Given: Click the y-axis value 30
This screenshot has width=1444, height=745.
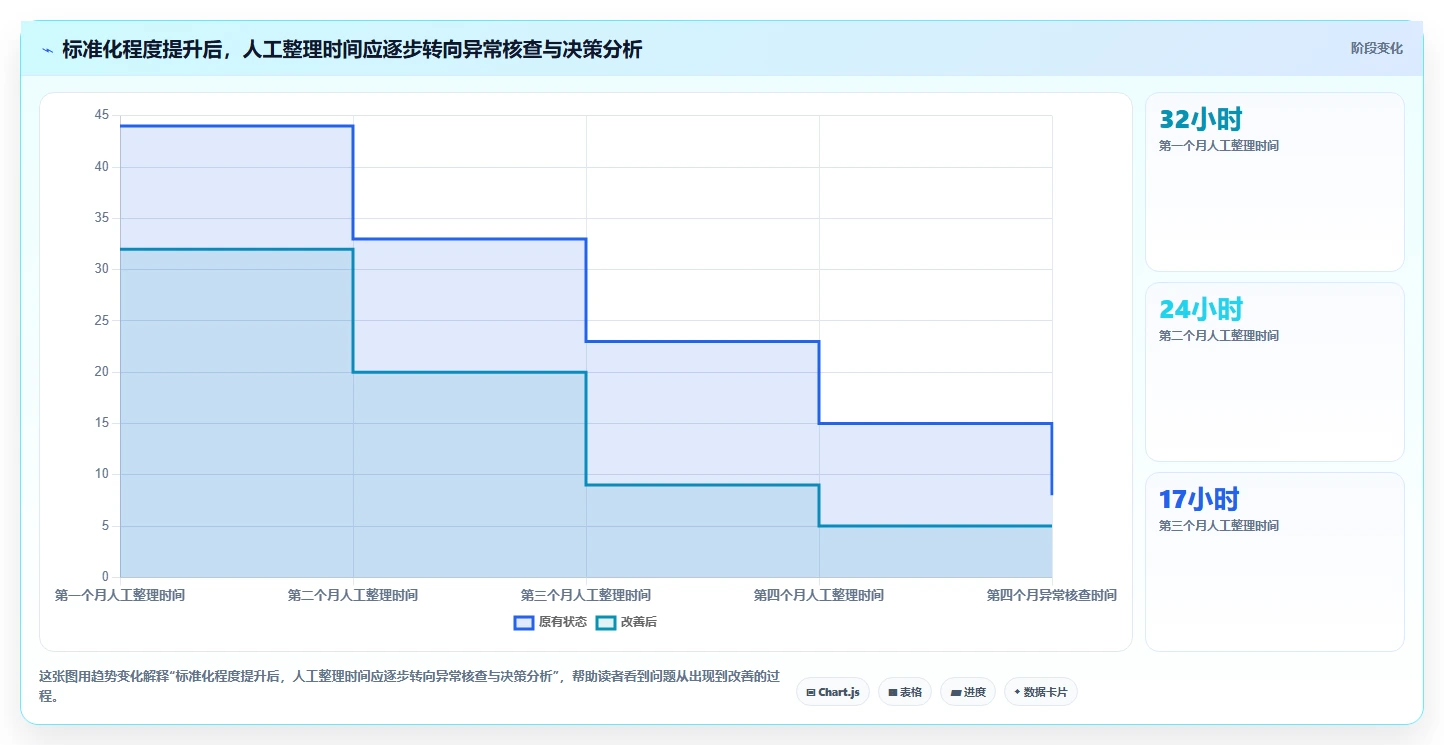Looking at the screenshot, I should pyautogui.click(x=101, y=269).
